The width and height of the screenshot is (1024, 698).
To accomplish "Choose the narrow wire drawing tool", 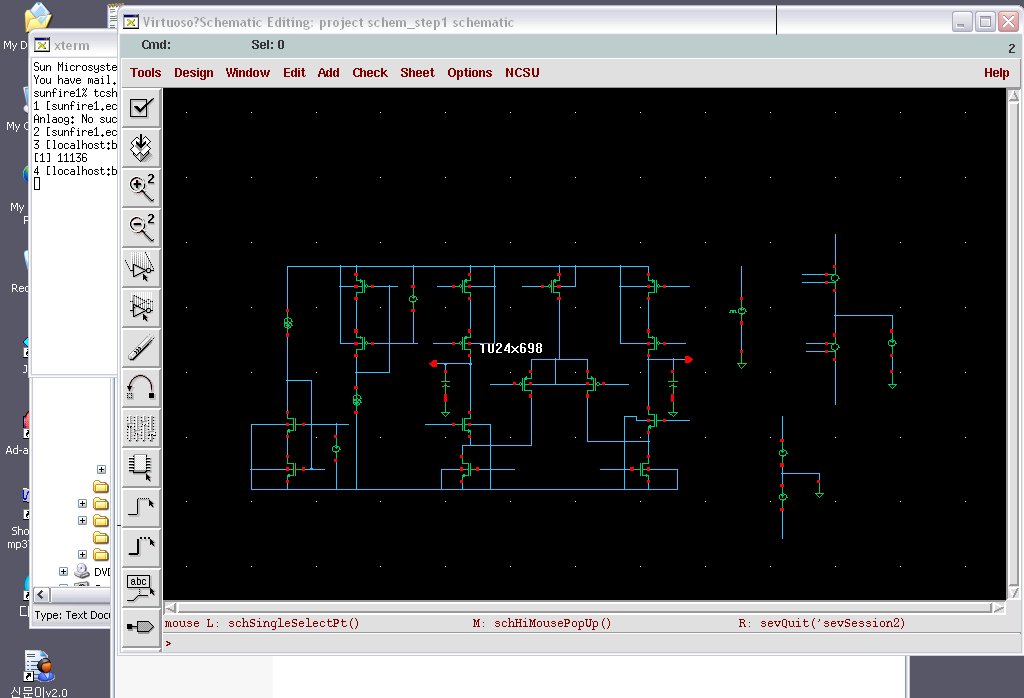I will click(141, 506).
